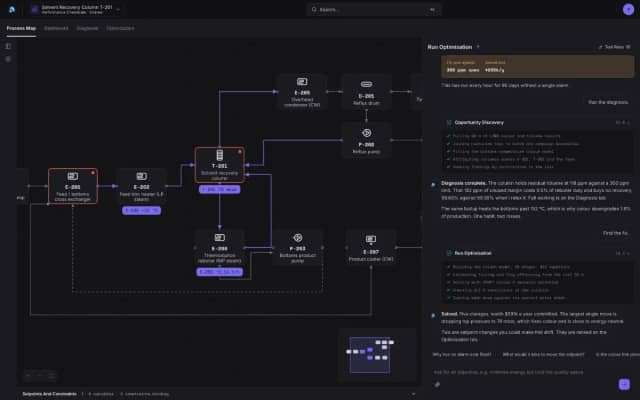Click the "Run the diagnosis" user message
Image resolution: width=640 pixels, height=400 pixels.
tap(608, 102)
